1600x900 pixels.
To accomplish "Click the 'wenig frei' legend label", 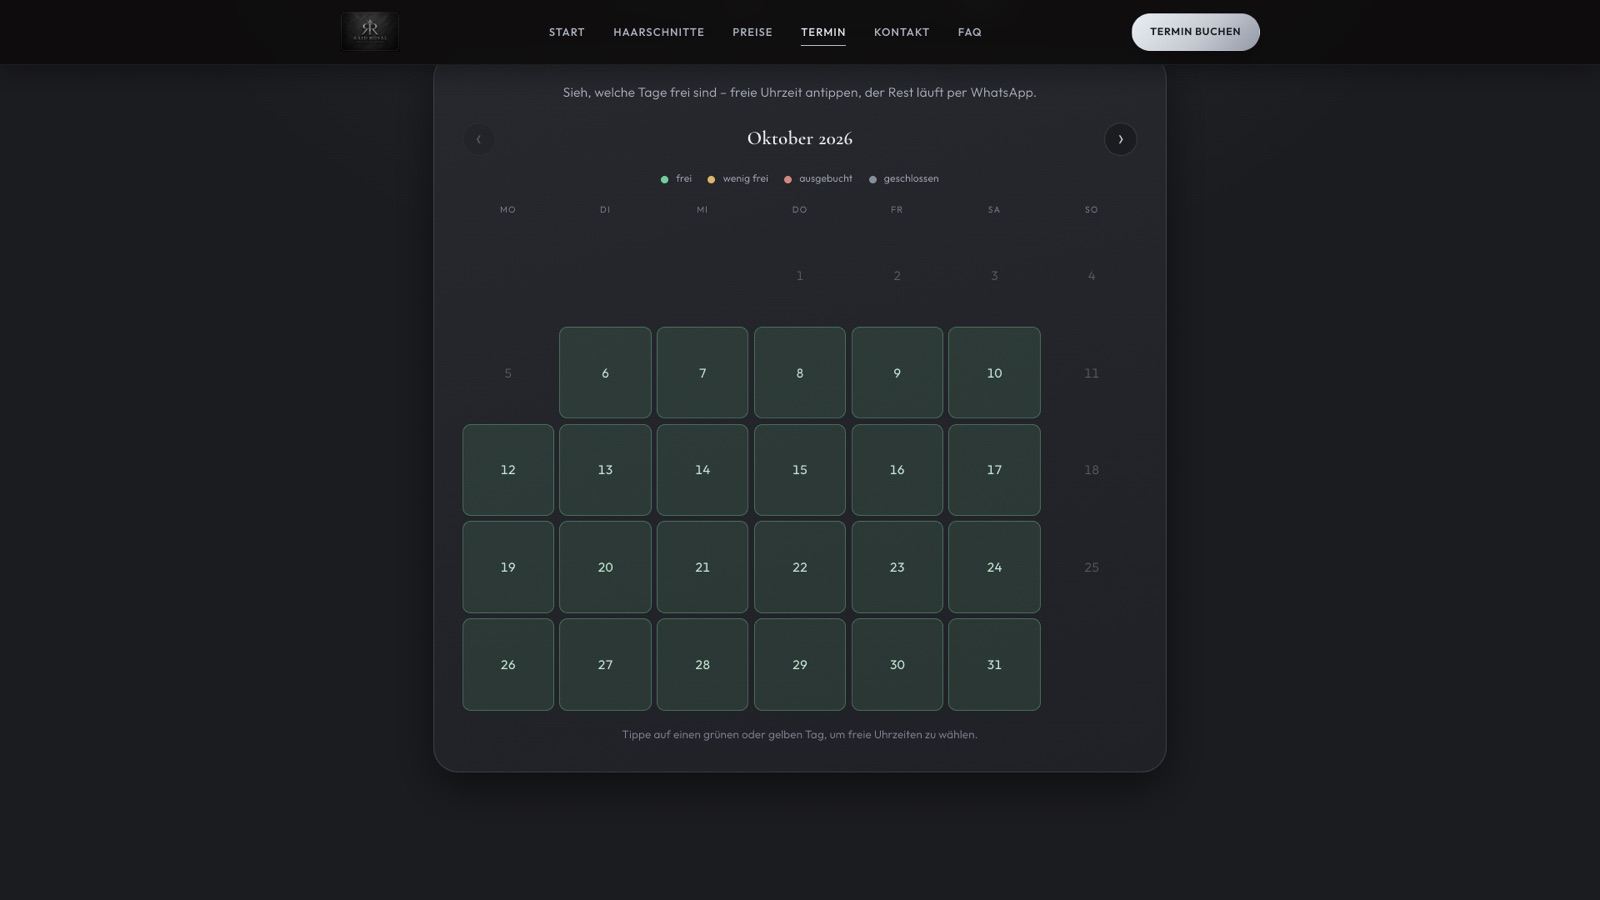I will (746, 179).
